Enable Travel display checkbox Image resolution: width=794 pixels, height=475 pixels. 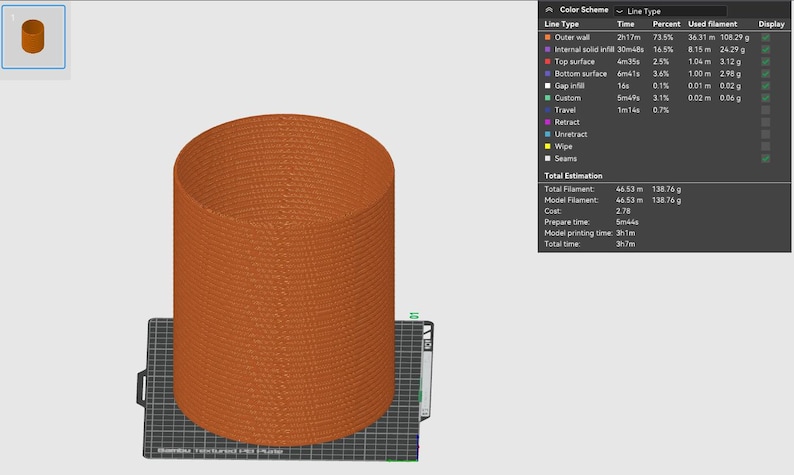(766, 110)
